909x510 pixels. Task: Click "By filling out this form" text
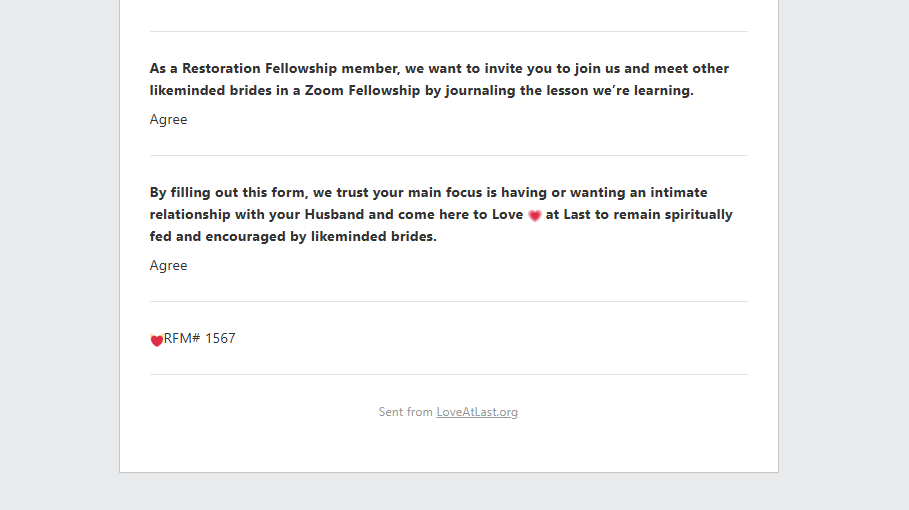tap(227, 192)
